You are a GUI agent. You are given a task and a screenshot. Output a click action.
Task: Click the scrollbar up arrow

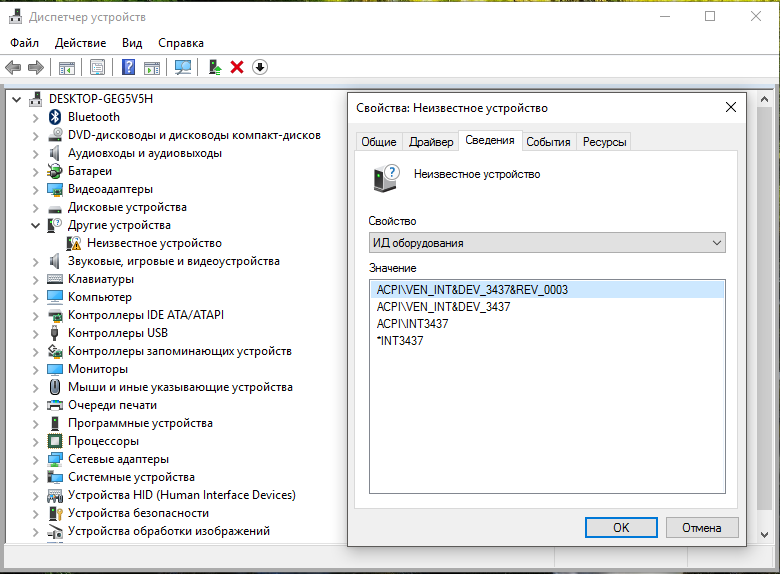pos(764,99)
